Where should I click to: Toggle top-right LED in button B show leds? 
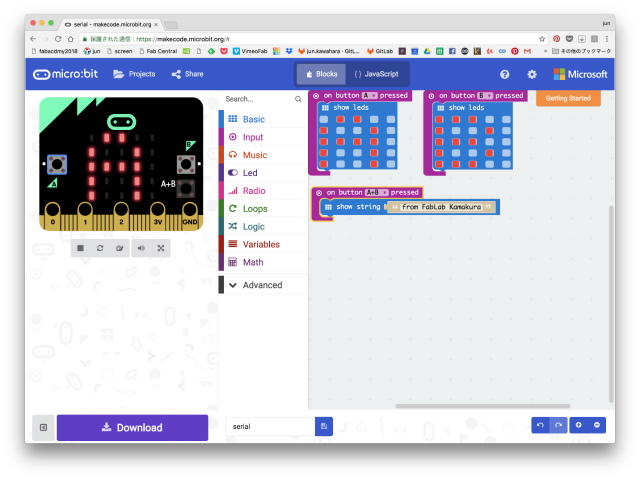point(507,119)
